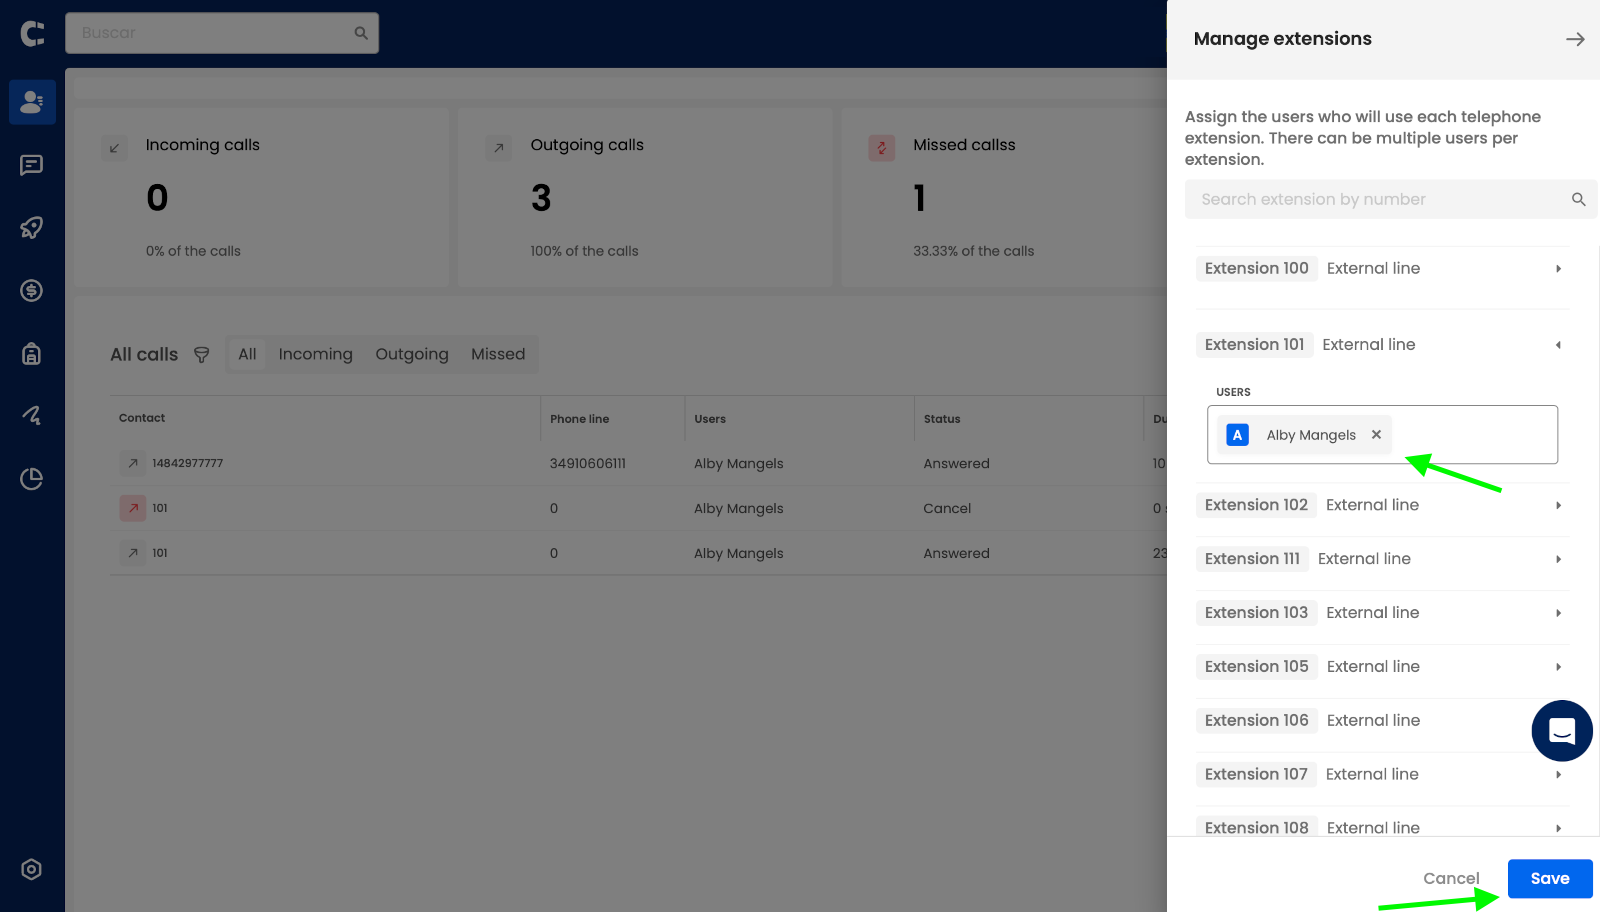
Task: Expand Extension 102 row
Action: (1558, 506)
